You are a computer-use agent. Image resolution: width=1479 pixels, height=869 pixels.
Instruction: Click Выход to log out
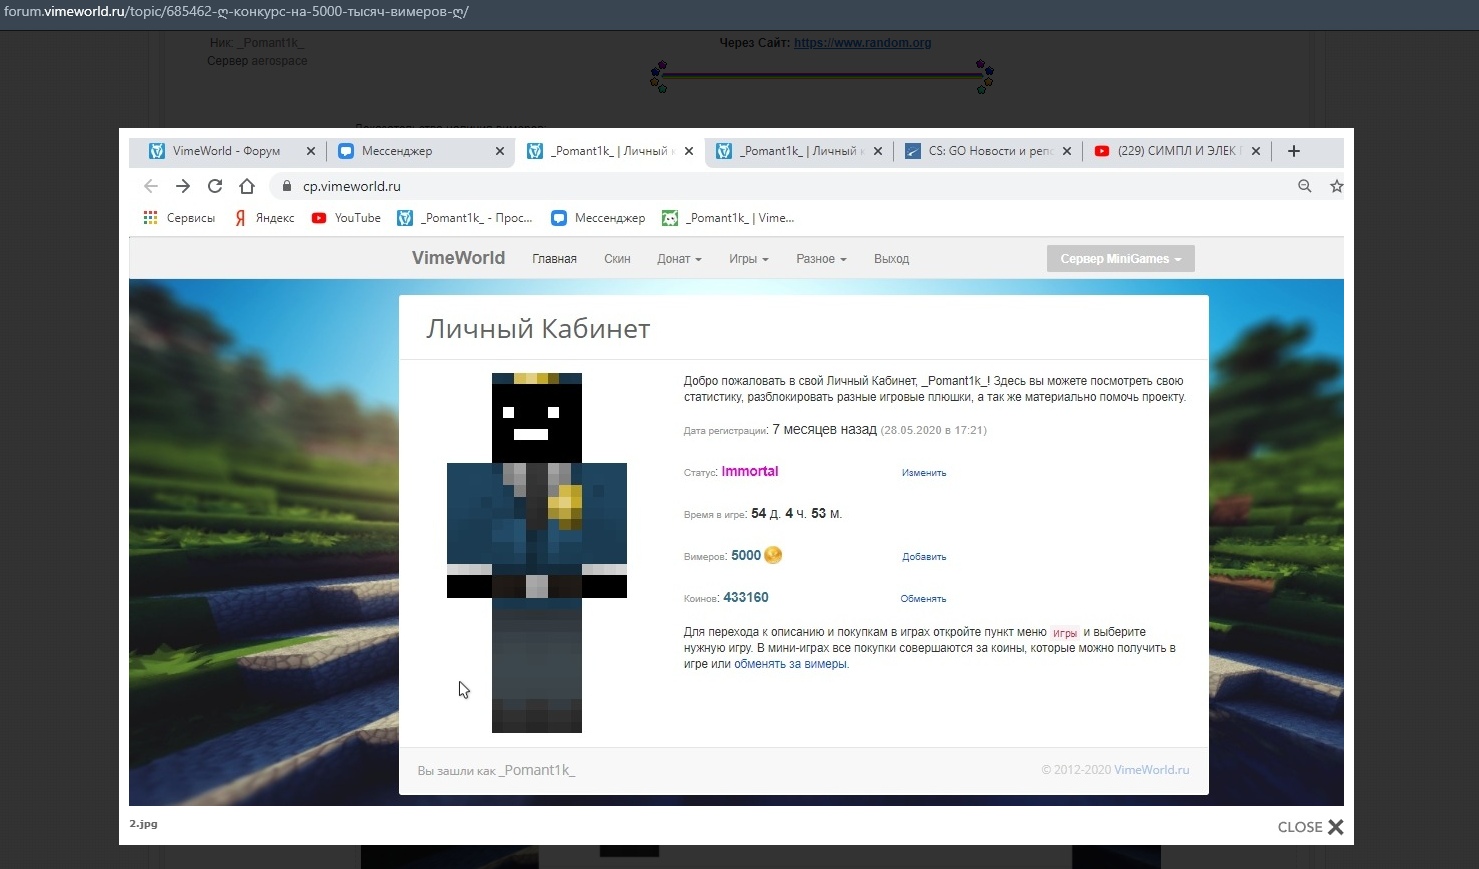[x=891, y=259]
